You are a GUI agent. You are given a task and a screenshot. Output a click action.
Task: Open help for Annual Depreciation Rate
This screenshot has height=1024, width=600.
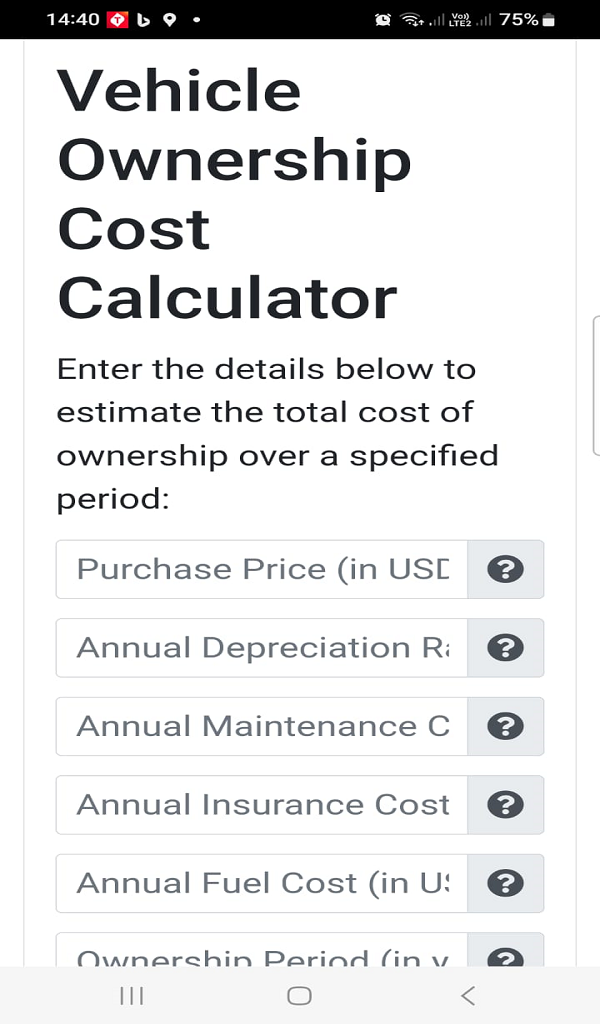(505, 648)
